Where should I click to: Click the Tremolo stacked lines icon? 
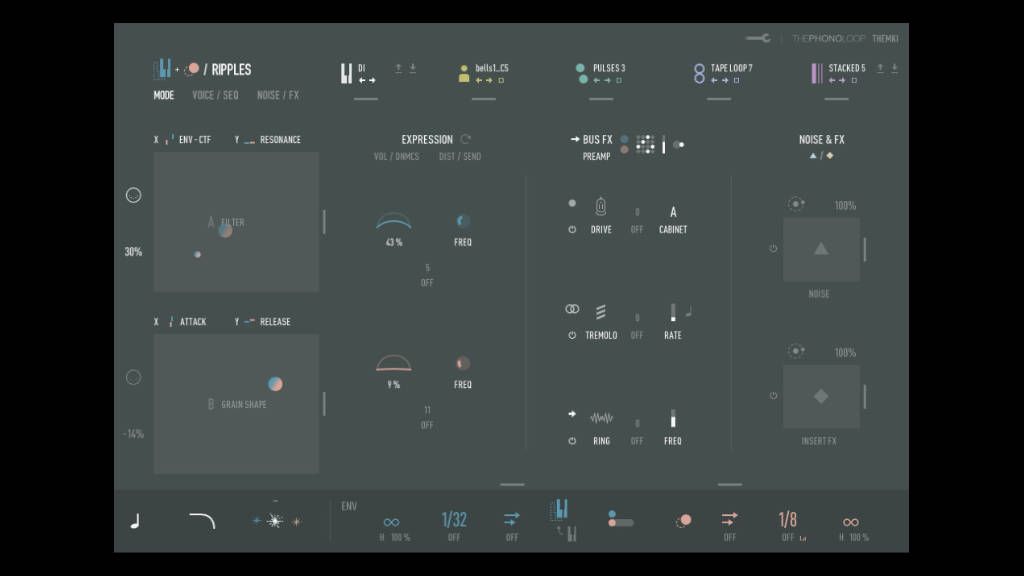point(601,312)
